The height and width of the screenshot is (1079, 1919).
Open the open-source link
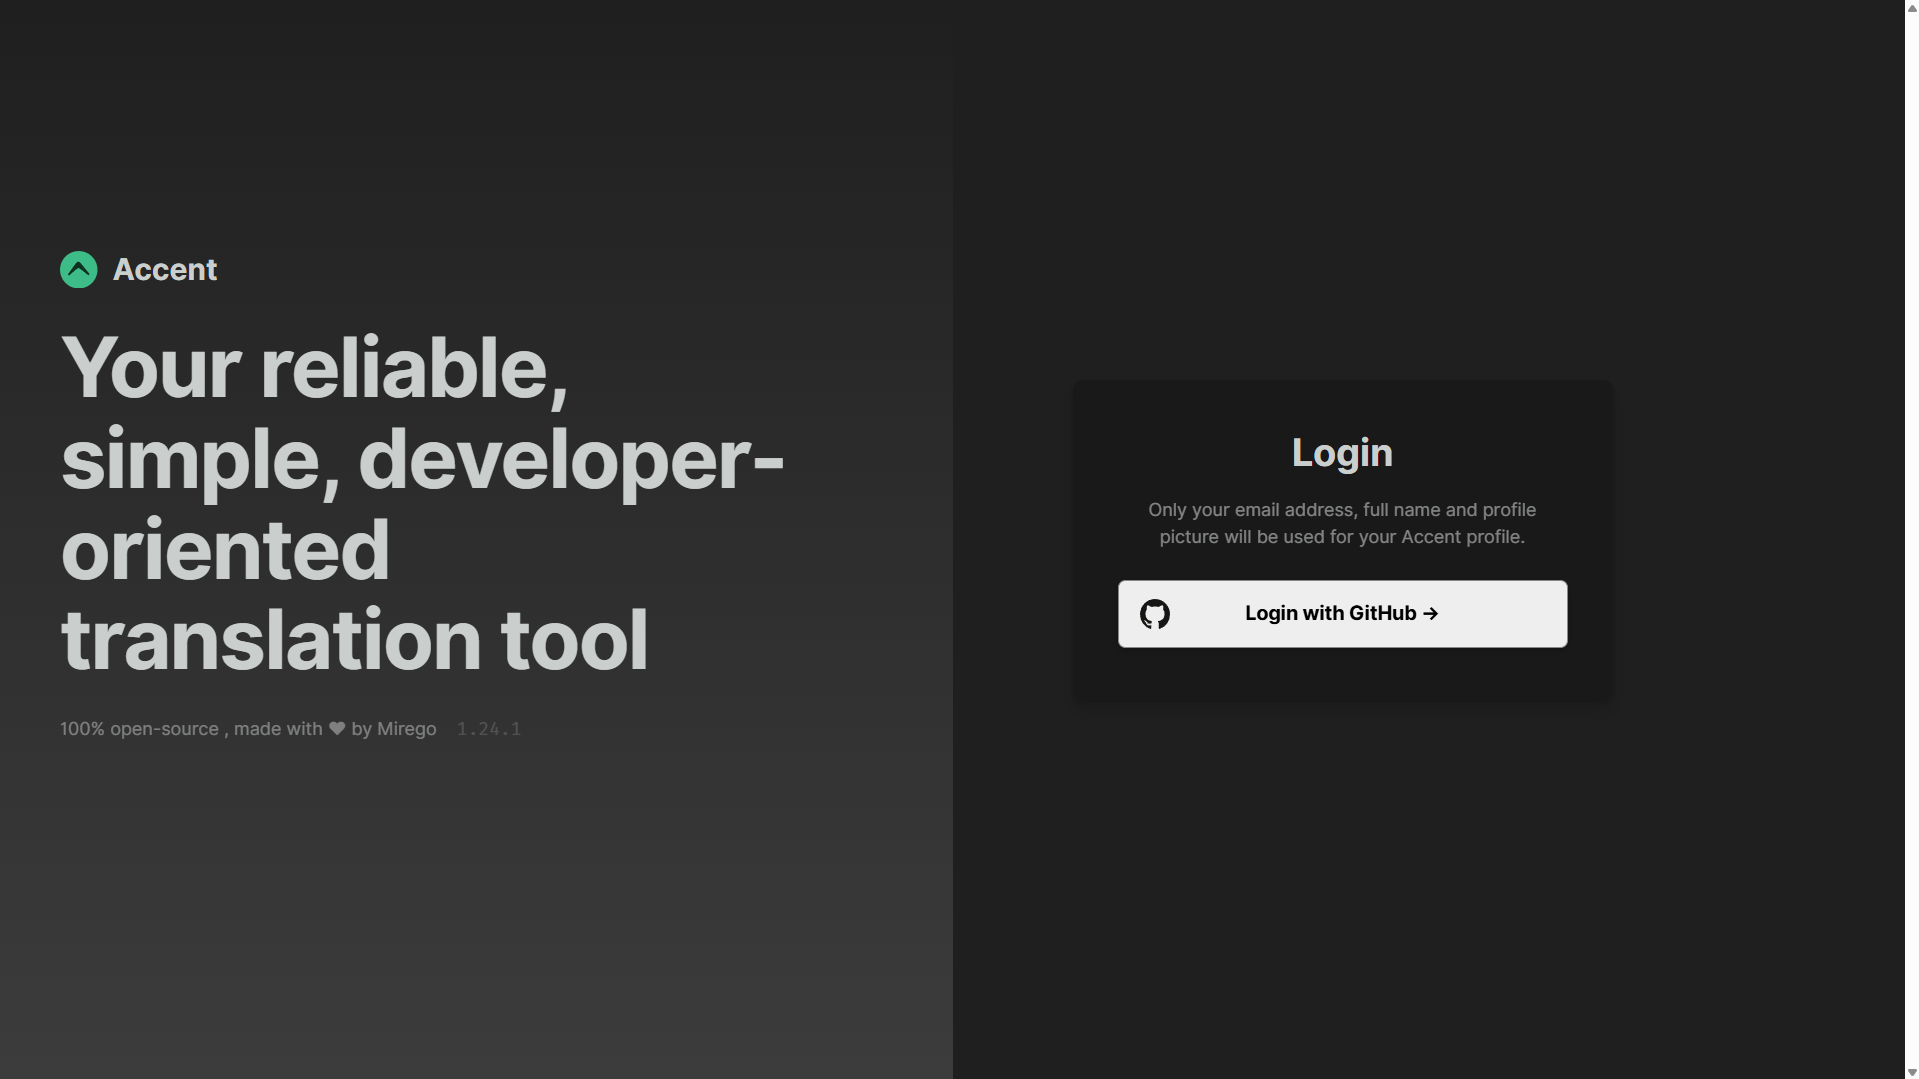[164, 729]
